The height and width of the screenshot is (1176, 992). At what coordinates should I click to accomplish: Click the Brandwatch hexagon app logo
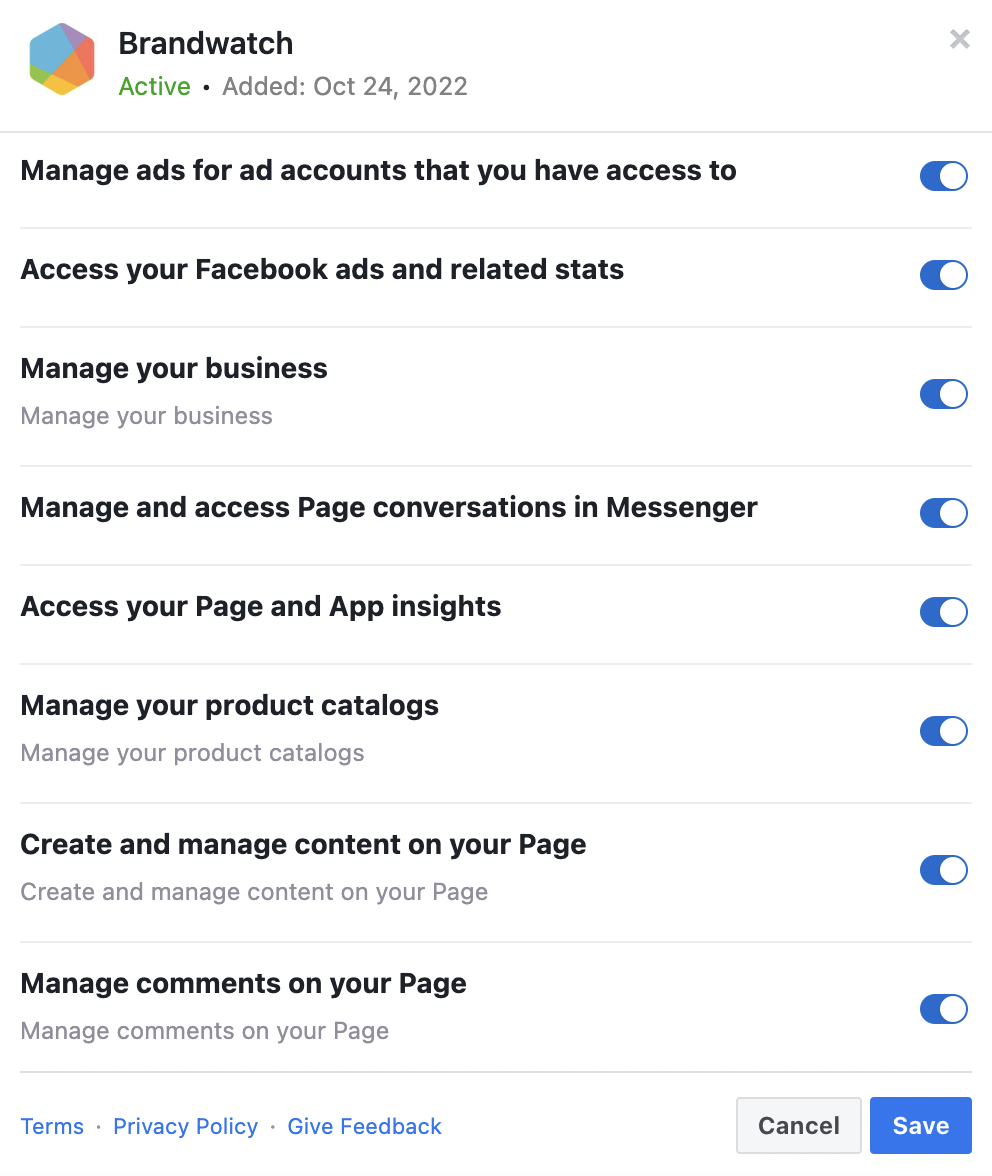point(62,59)
